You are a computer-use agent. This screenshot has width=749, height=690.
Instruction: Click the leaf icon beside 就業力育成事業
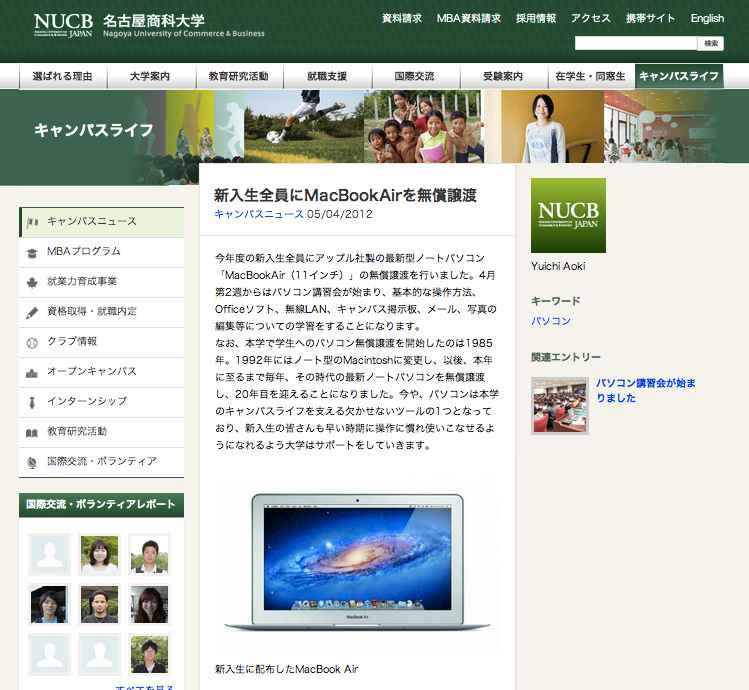tap(32, 283)
